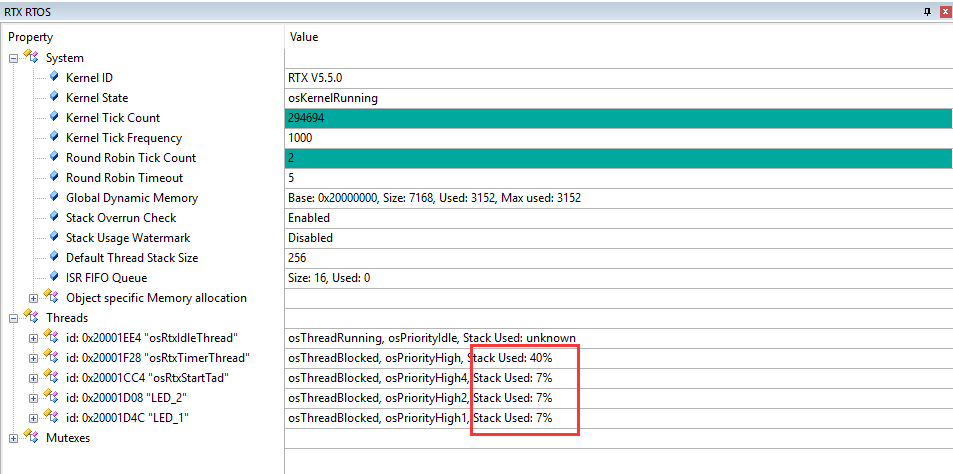Select the Kernel Tick Count label
Screen dimensions: 953x474
click(113, 118)
